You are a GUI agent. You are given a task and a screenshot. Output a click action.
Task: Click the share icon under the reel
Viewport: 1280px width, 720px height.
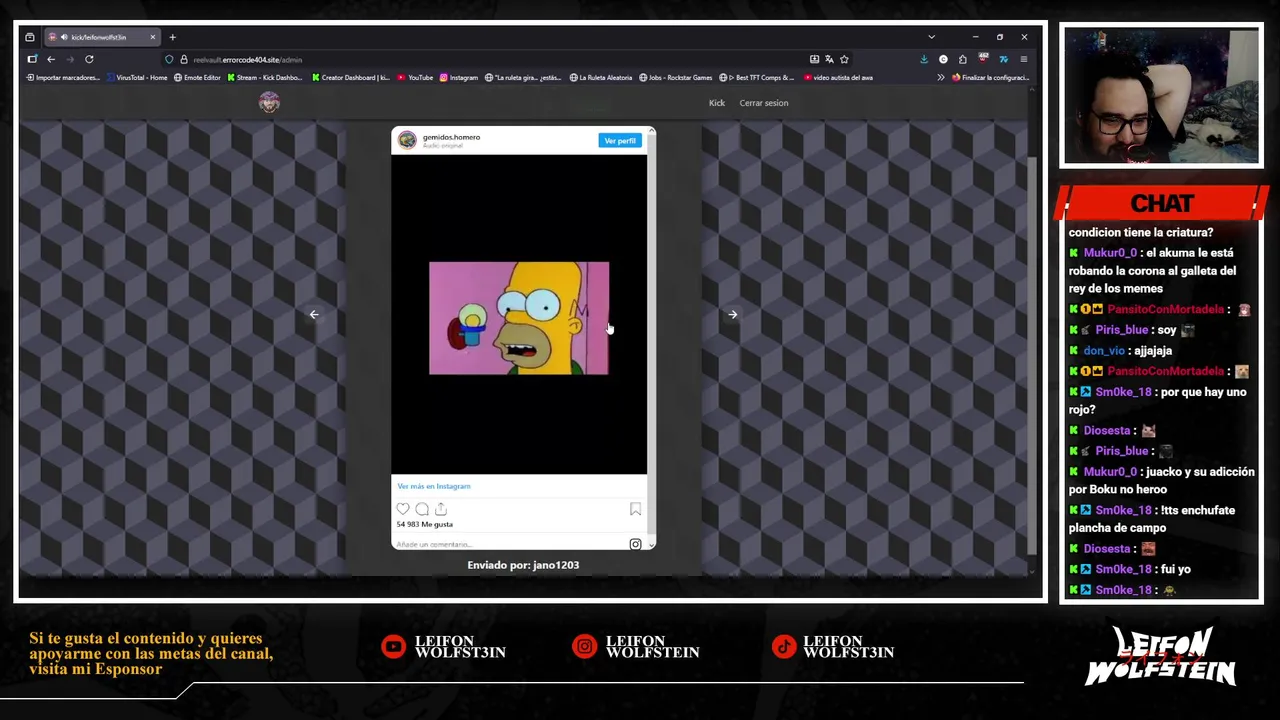pyautogui.click(x=440, y=509)
